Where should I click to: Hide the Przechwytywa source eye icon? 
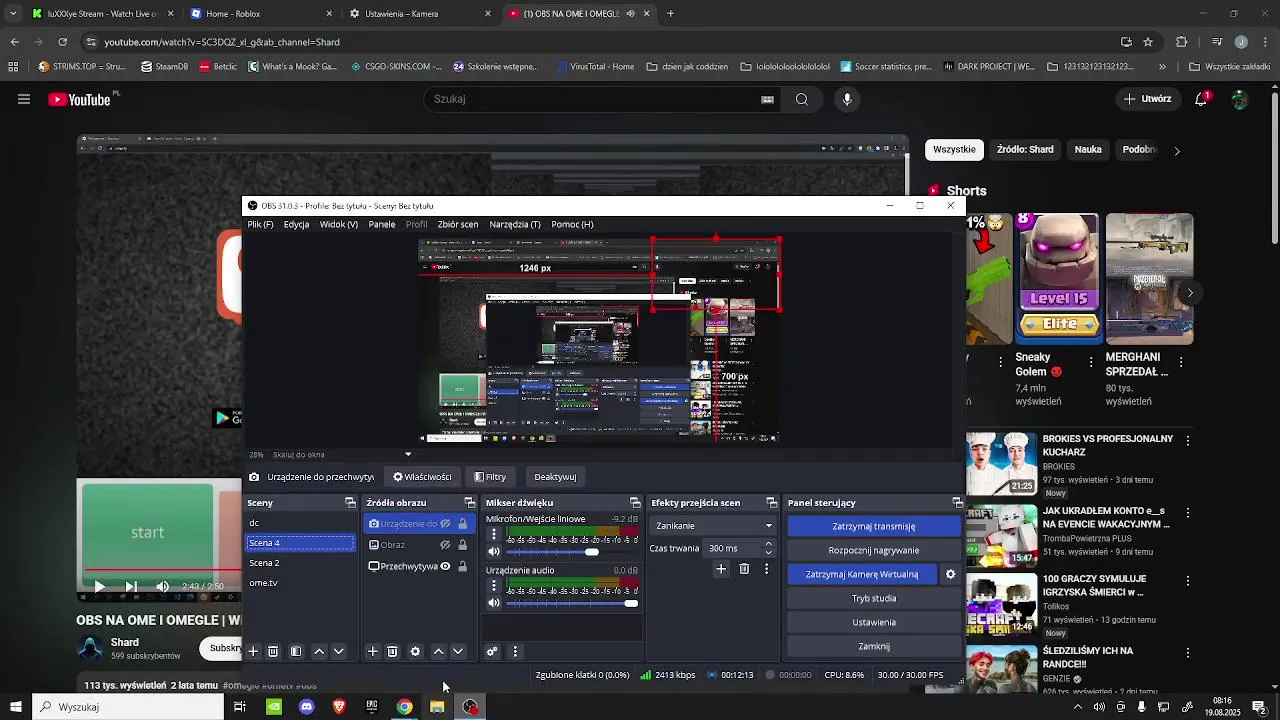(x=445, y=566)
